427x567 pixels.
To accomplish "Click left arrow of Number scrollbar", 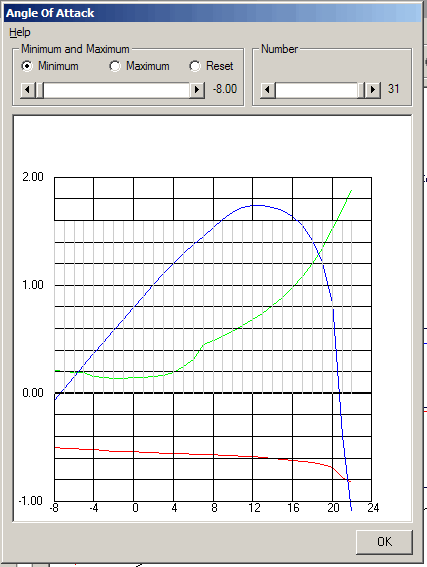I will [268, 90].
